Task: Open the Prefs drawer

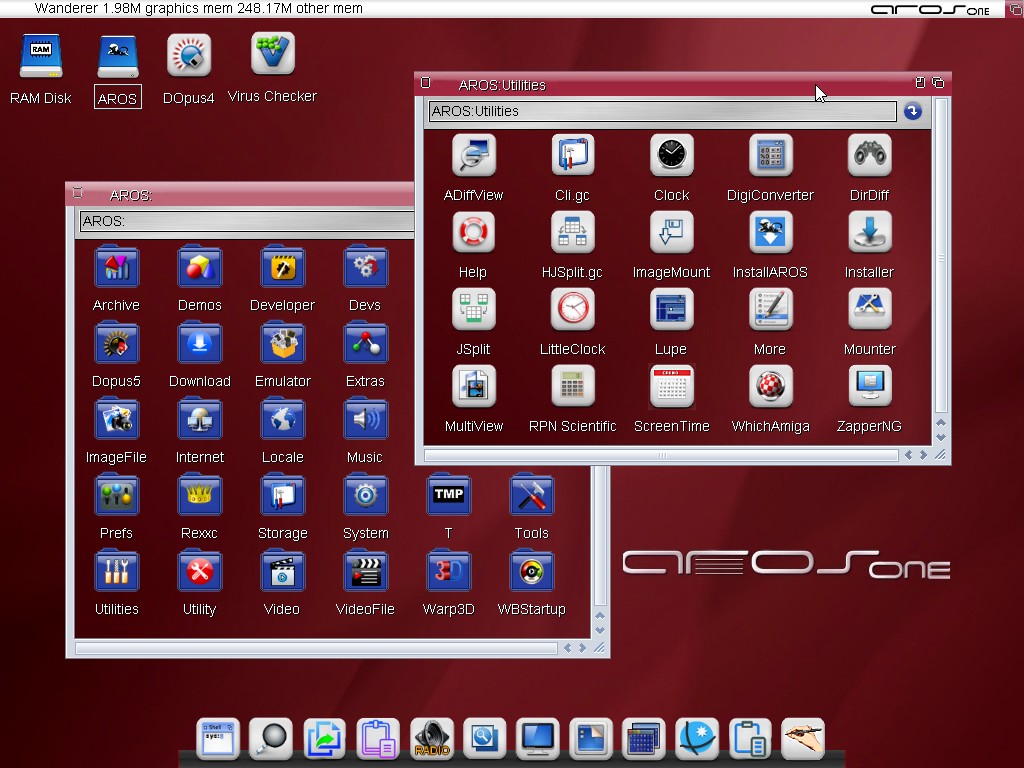Action: point(116,496)
